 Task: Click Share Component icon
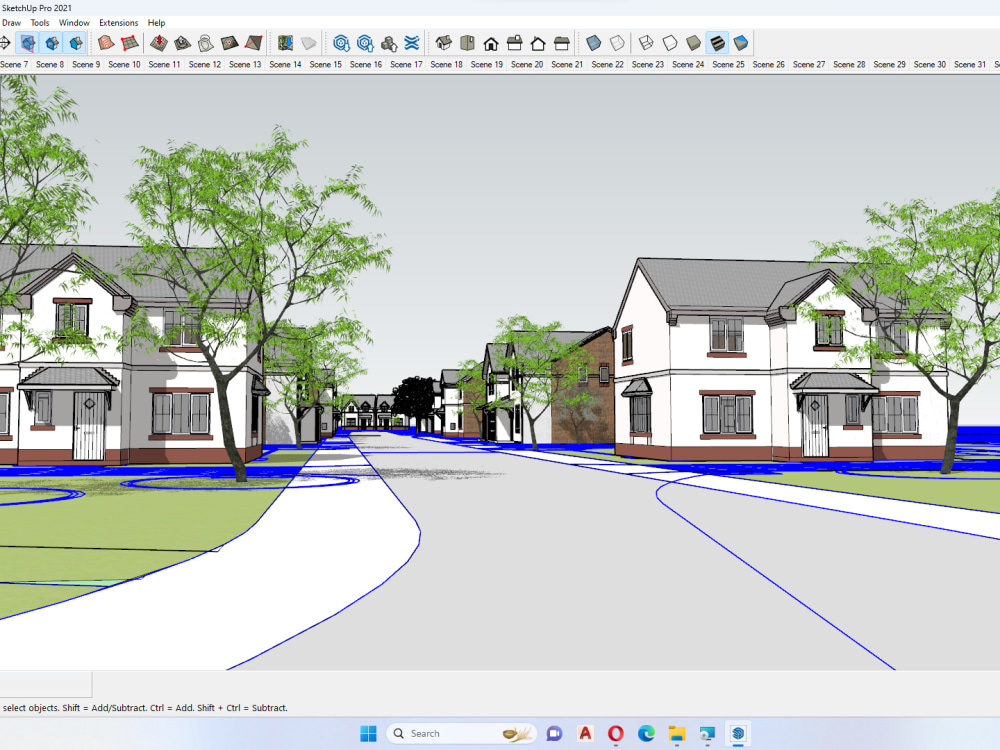point(388,43)
